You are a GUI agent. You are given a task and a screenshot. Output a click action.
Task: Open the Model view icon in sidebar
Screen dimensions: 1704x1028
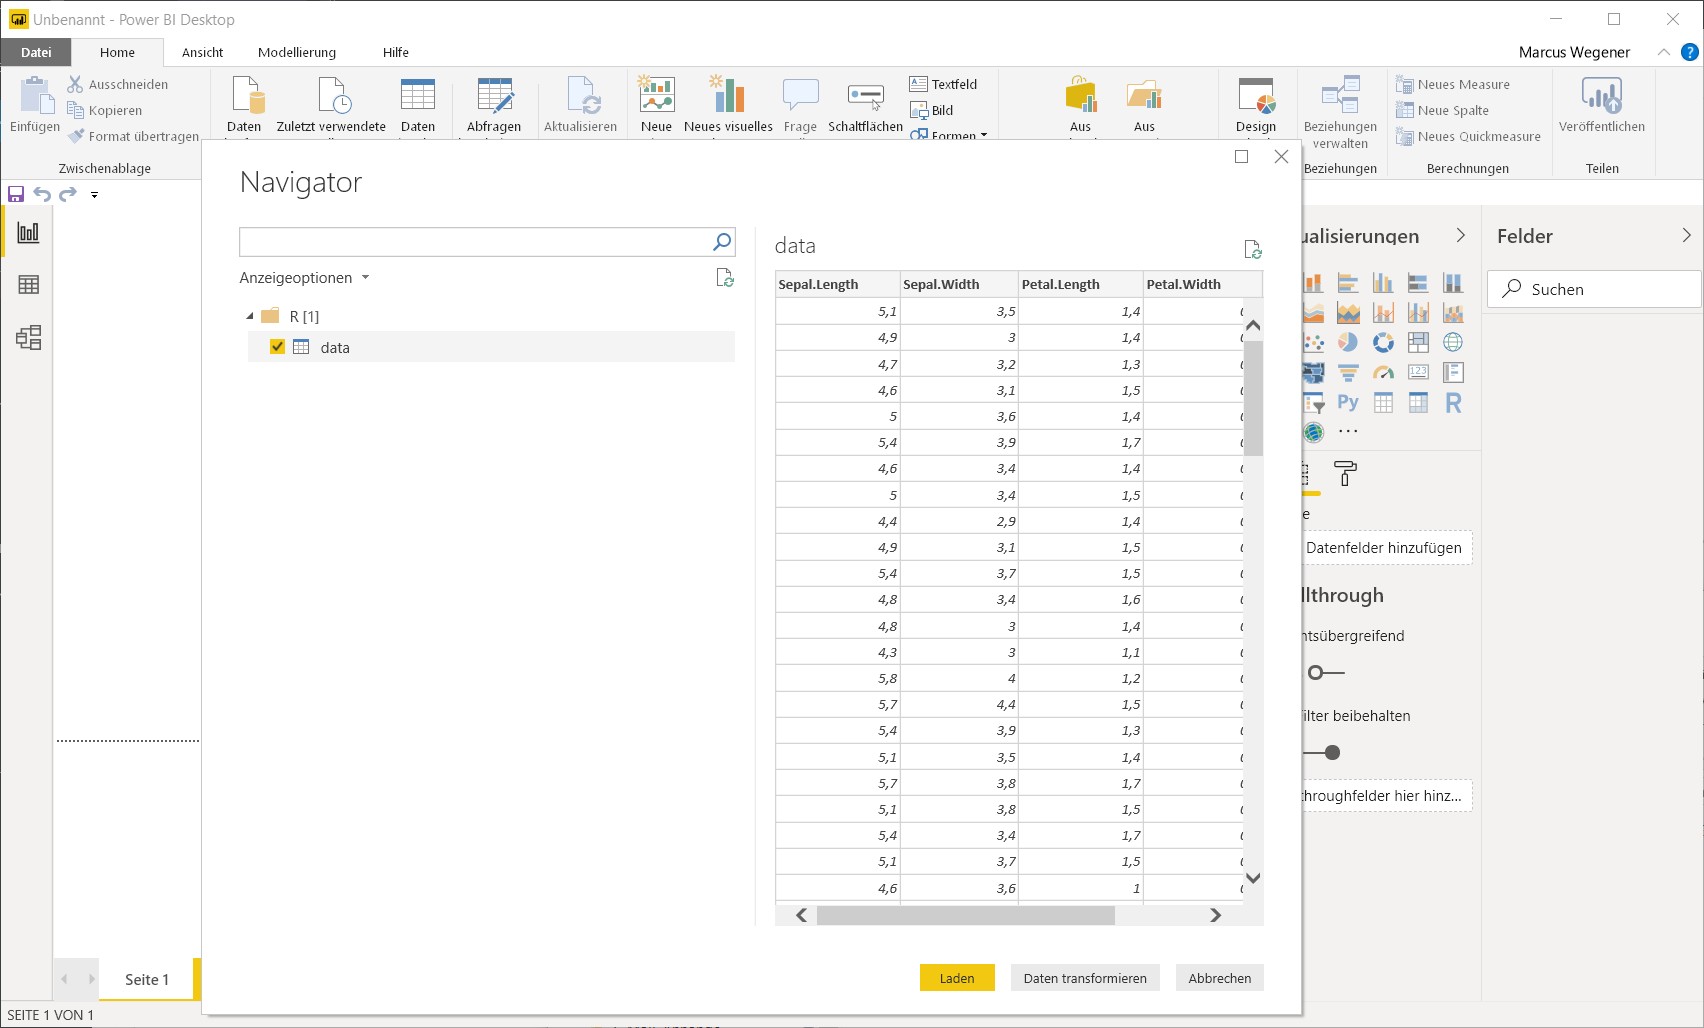point(28,338)
